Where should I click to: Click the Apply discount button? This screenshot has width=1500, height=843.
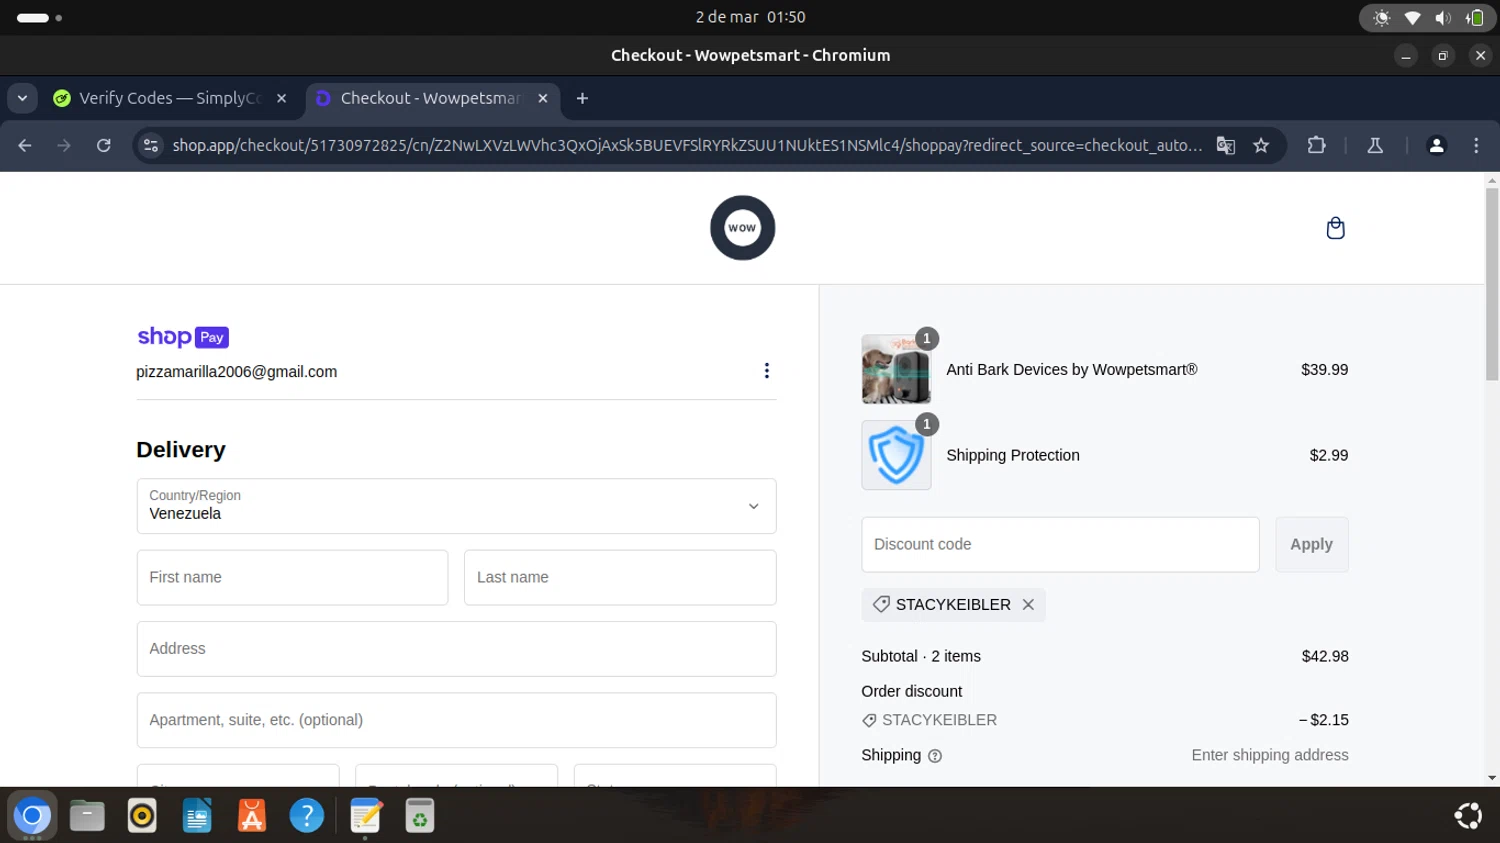tap(1311, 545)
